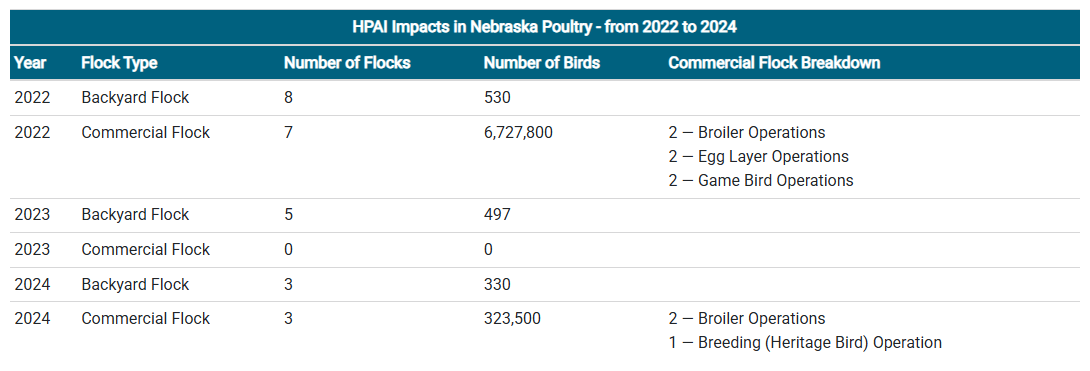Click the Flock Type column header
Screen dimensions: 1090x371
pyautogui.click(x=119, y=63)
